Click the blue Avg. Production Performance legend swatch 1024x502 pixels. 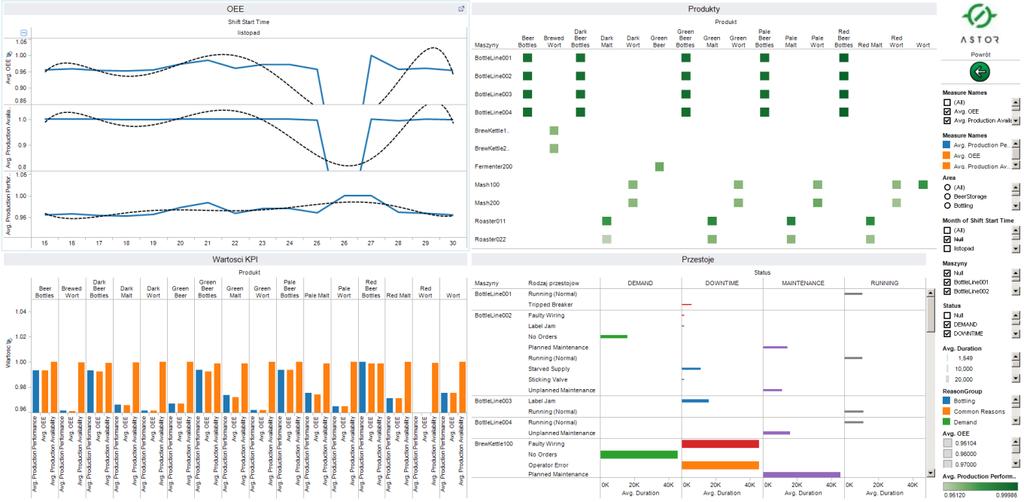[947, 145]
